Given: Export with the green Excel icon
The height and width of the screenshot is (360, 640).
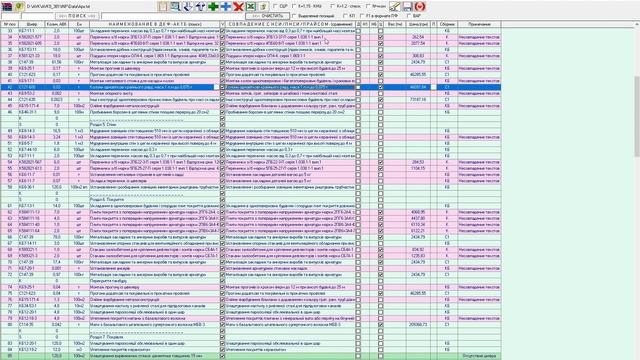Looking at the screenshot, I should pyautogui.click(x=251, y=6).
